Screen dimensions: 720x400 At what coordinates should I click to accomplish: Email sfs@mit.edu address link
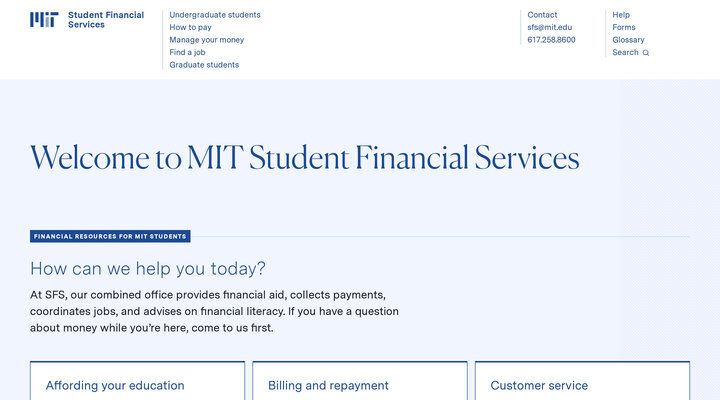point(549,27)
